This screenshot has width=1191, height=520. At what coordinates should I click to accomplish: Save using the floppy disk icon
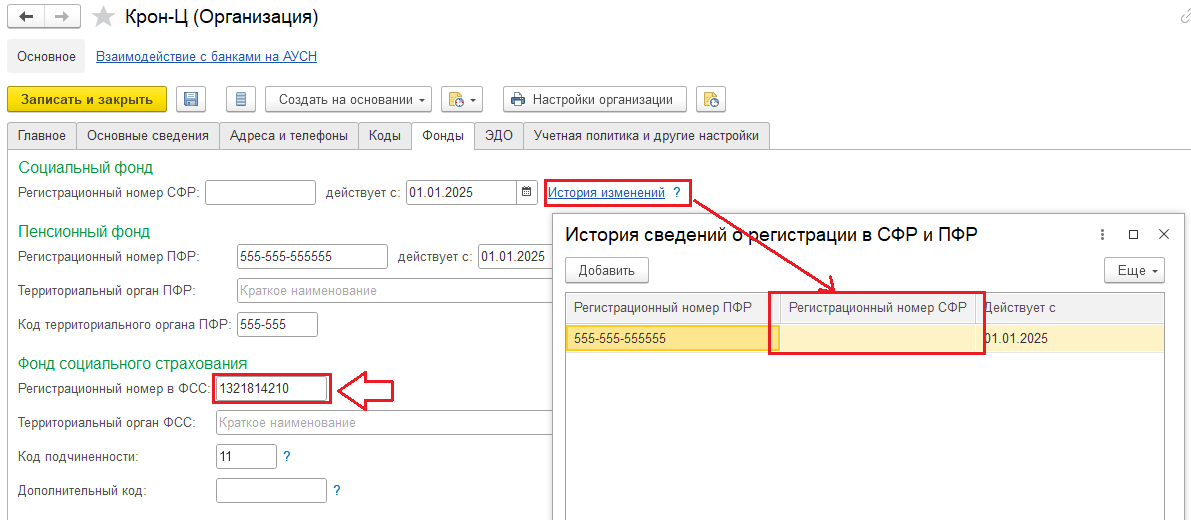191,99
